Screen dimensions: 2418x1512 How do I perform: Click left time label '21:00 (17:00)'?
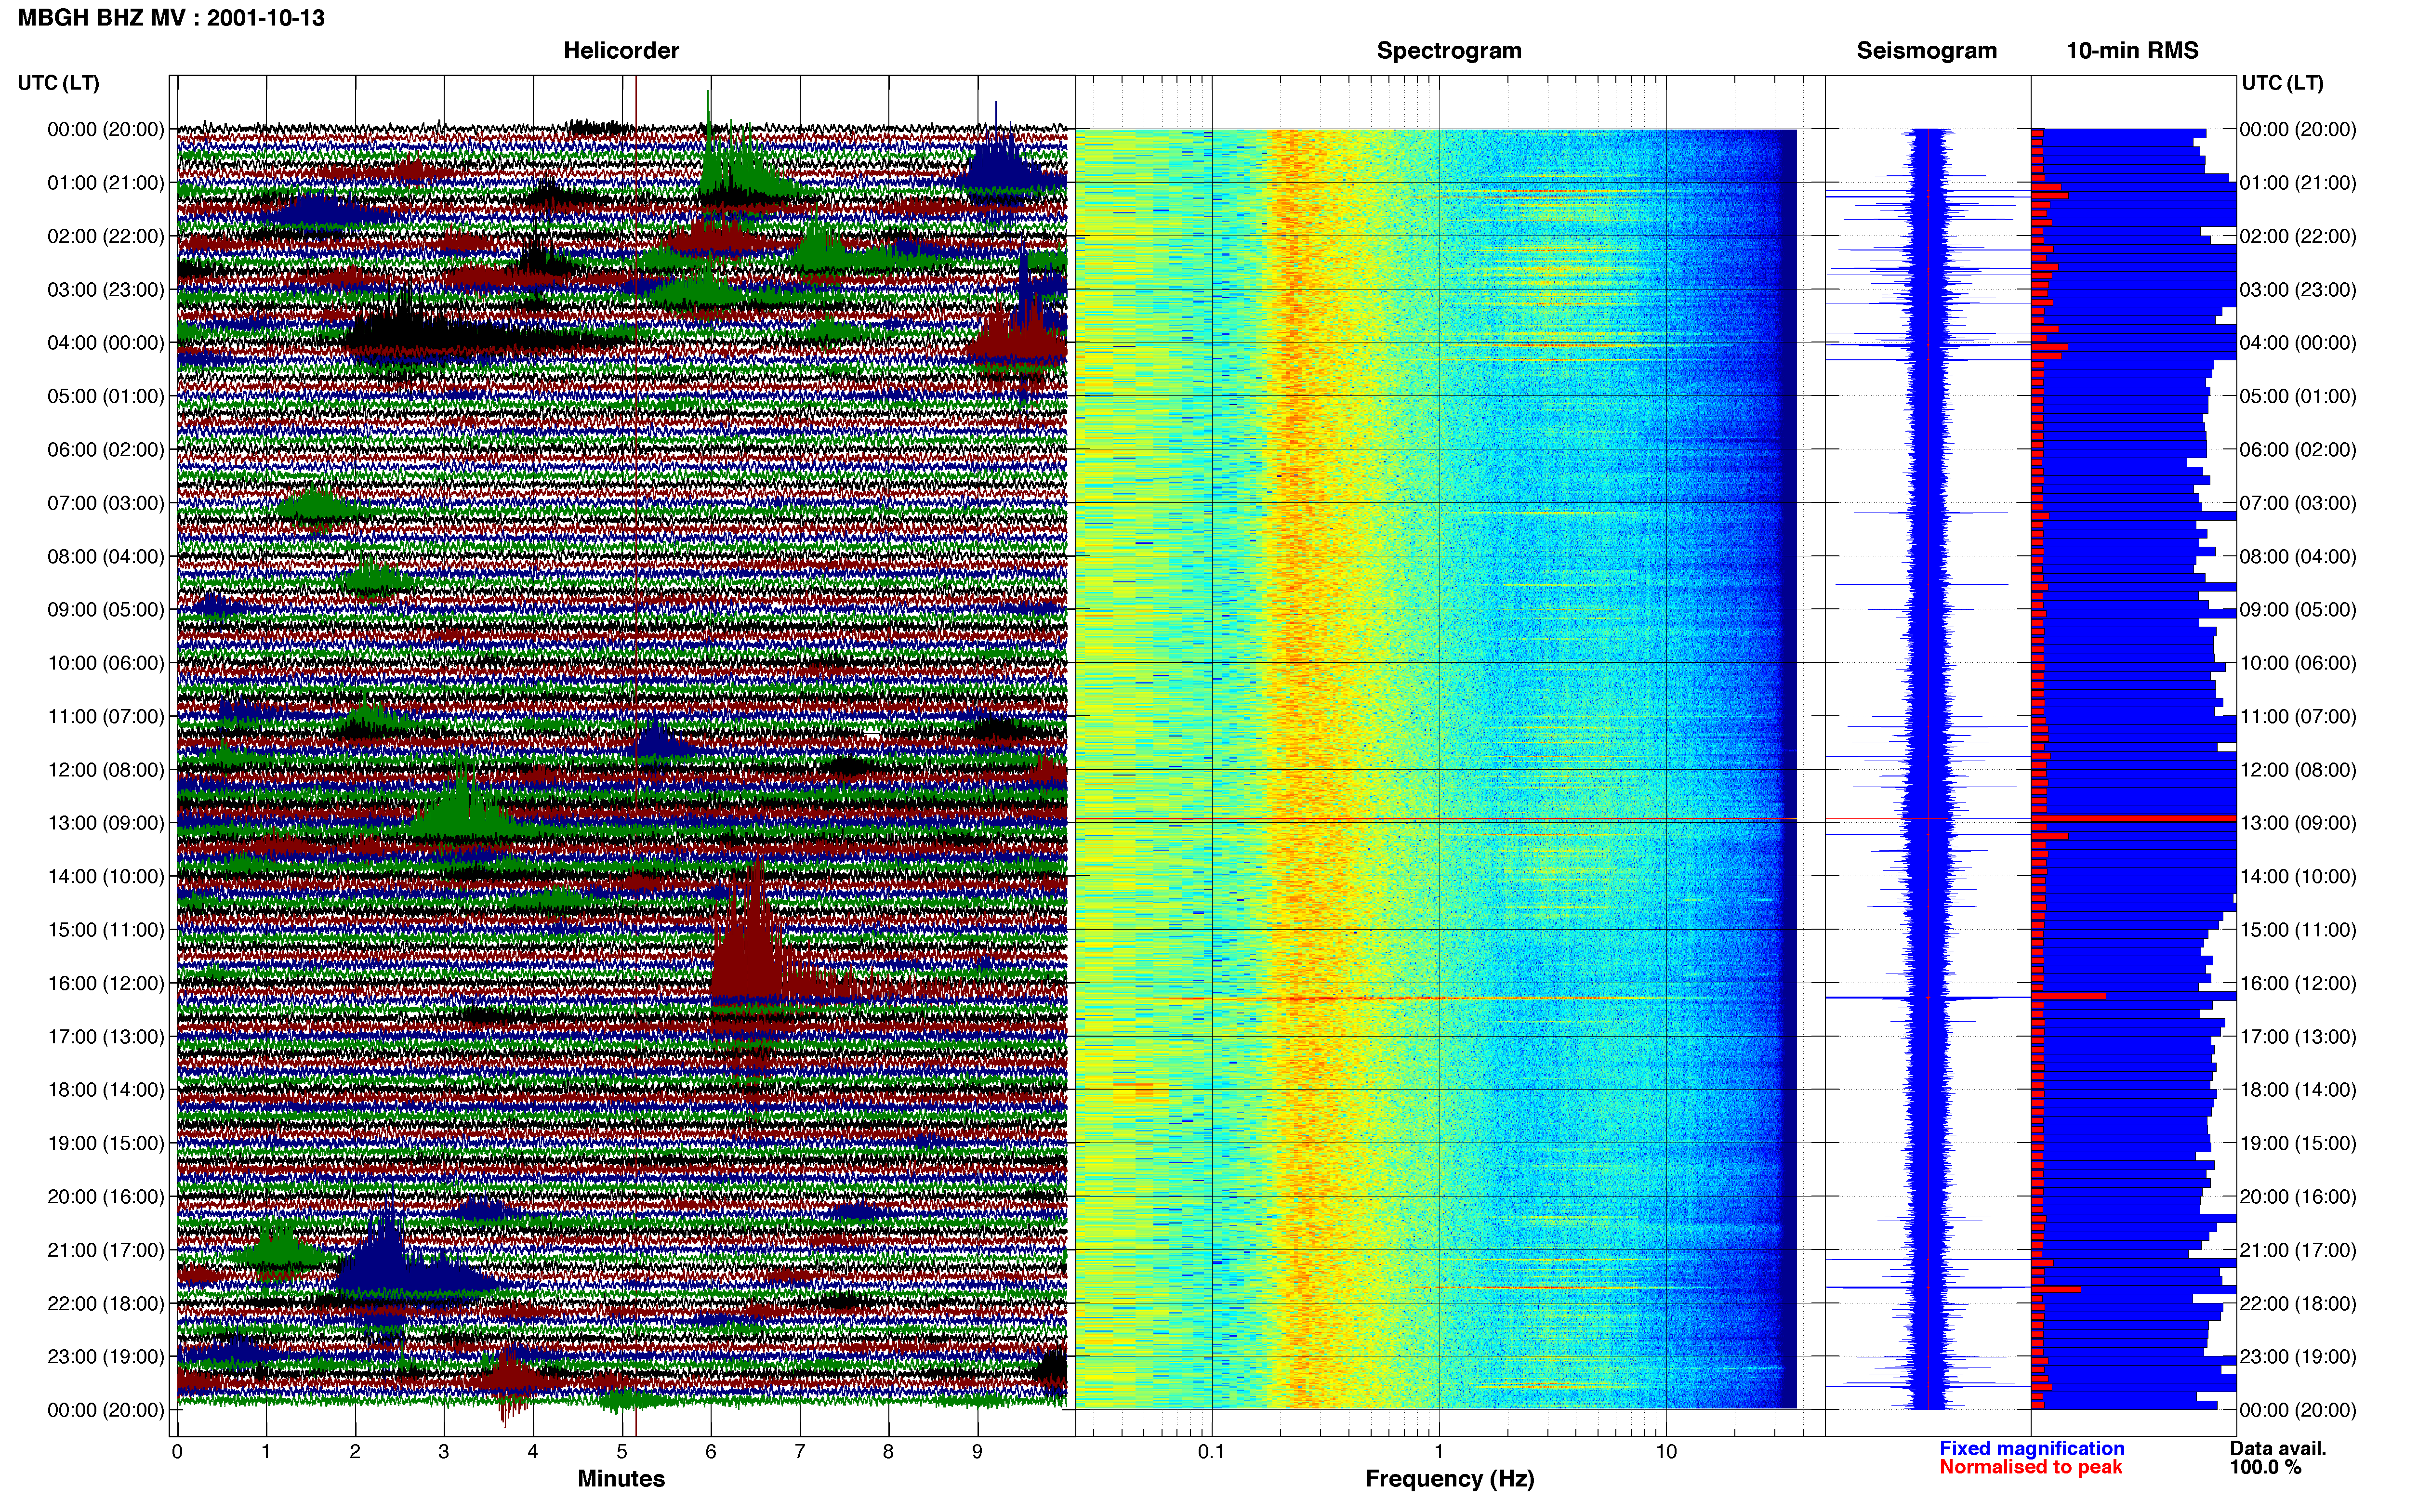click(105, 1250)
